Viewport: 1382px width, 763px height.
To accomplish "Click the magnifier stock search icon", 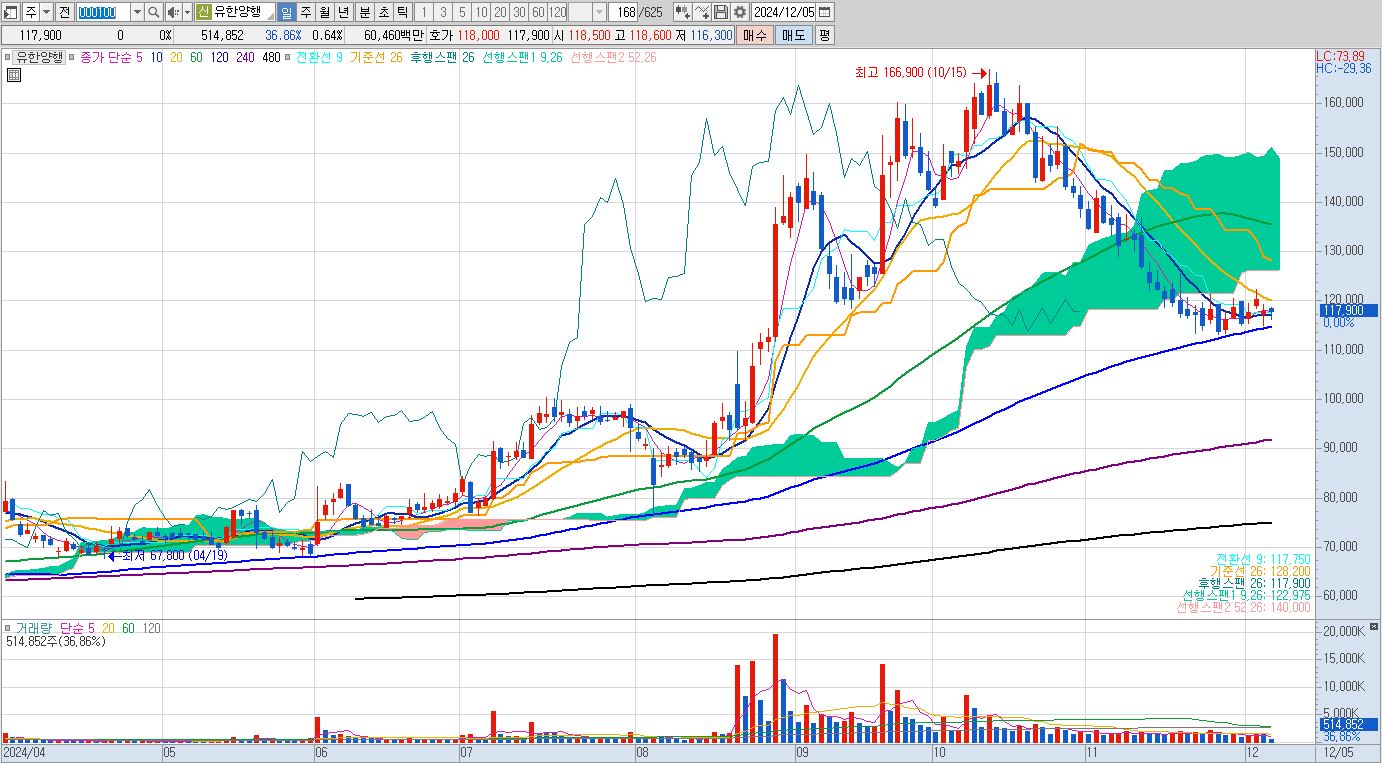I will 153,12.
